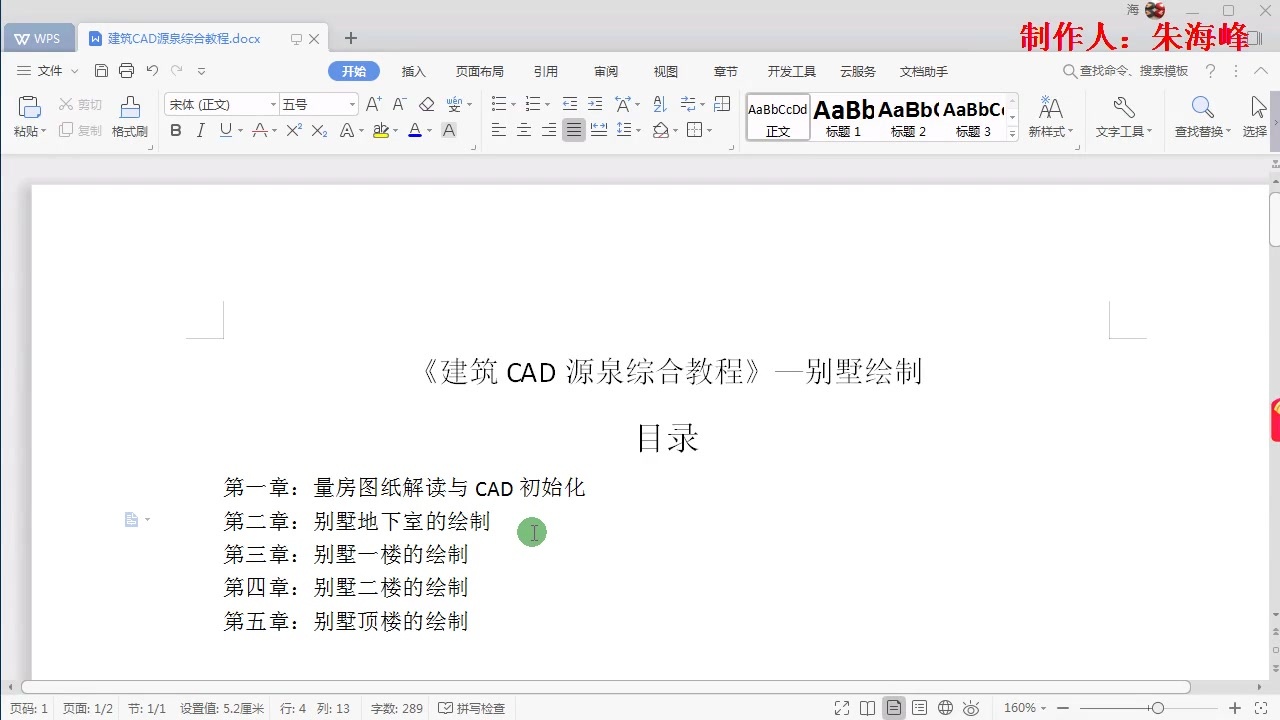The width and height of the screenshot is (1280, 720).
Task: Switch to the 视图 (View) tab
Action: pos(666,71)
